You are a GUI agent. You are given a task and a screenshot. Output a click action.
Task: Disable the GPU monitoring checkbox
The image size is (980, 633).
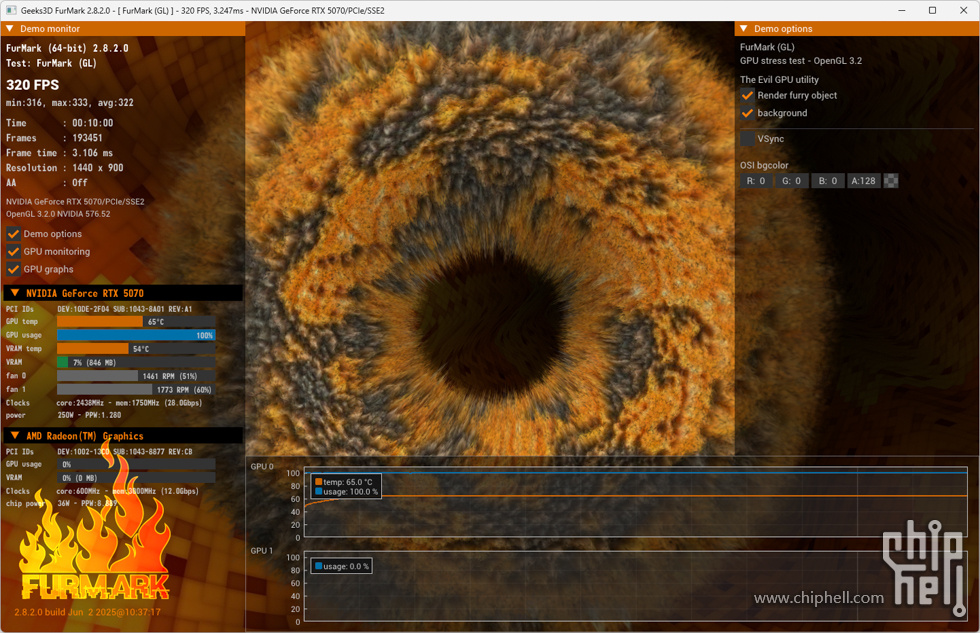pos(14,252)
